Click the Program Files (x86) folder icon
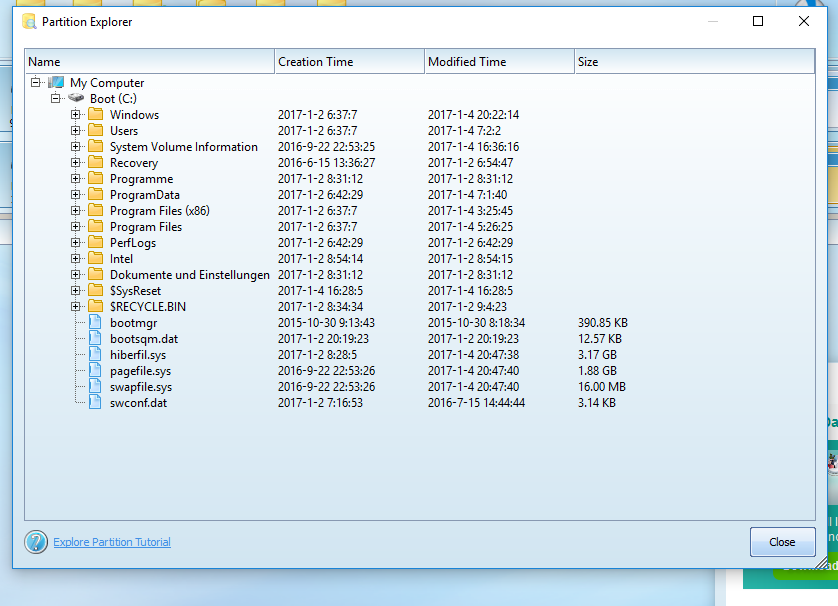 coord(96,211)
